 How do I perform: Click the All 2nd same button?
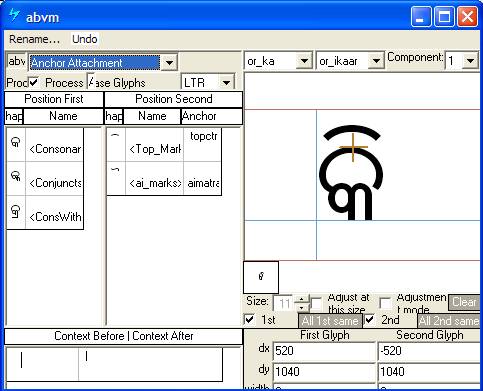tap(449, 321)
